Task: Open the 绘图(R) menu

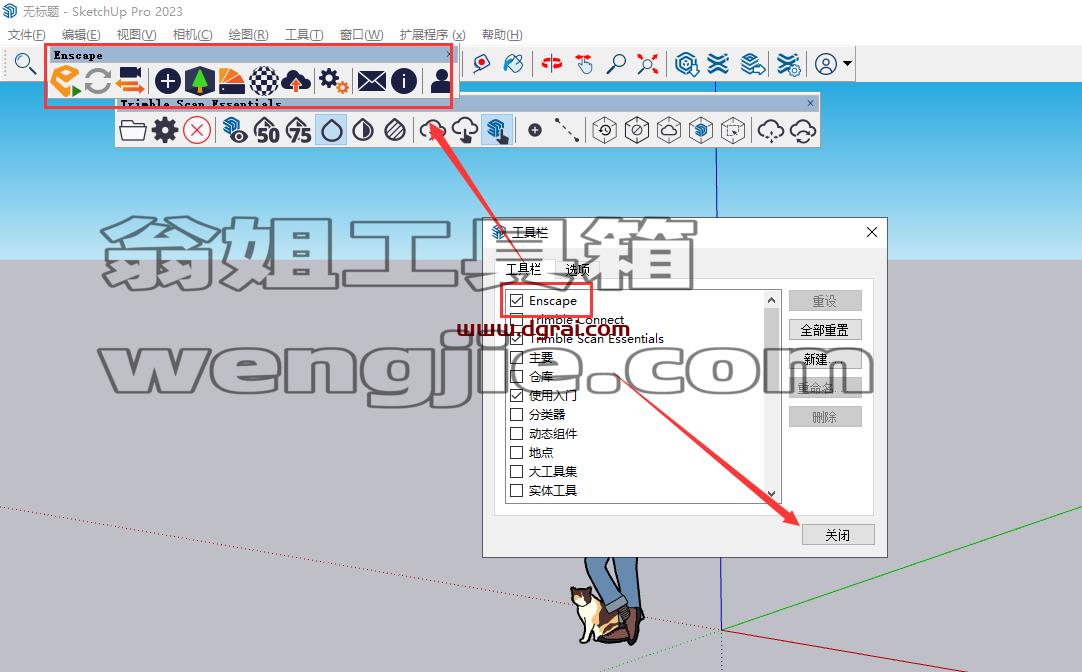Action: (248, 34)
